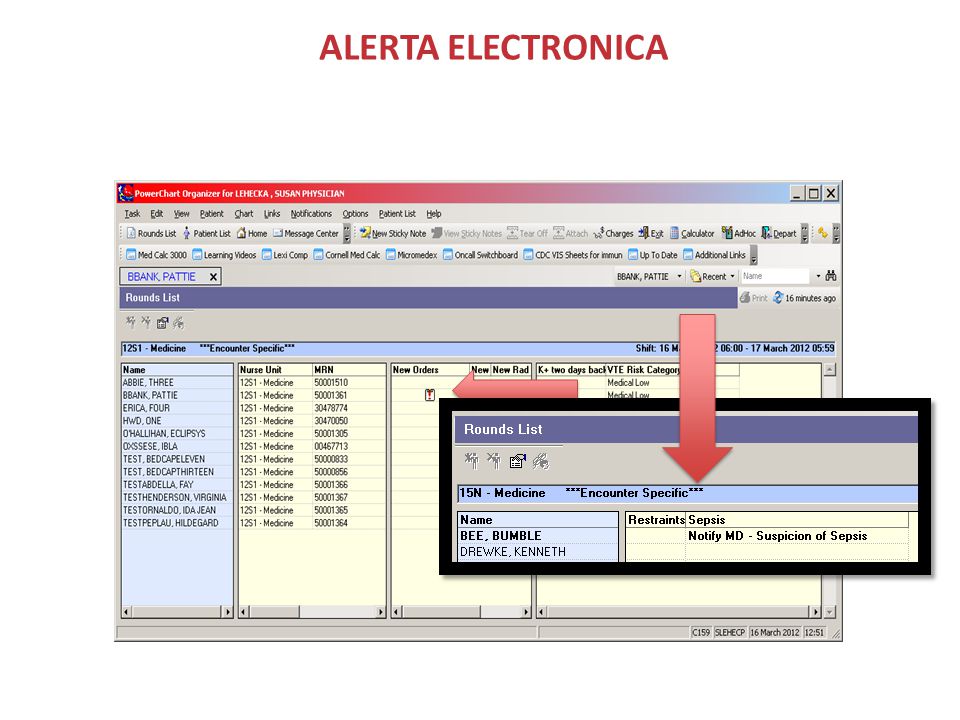The width and height of the screenshot is (960, 720).
Task: Open Charges from the toolbar
Action: [x=613, y=233]
